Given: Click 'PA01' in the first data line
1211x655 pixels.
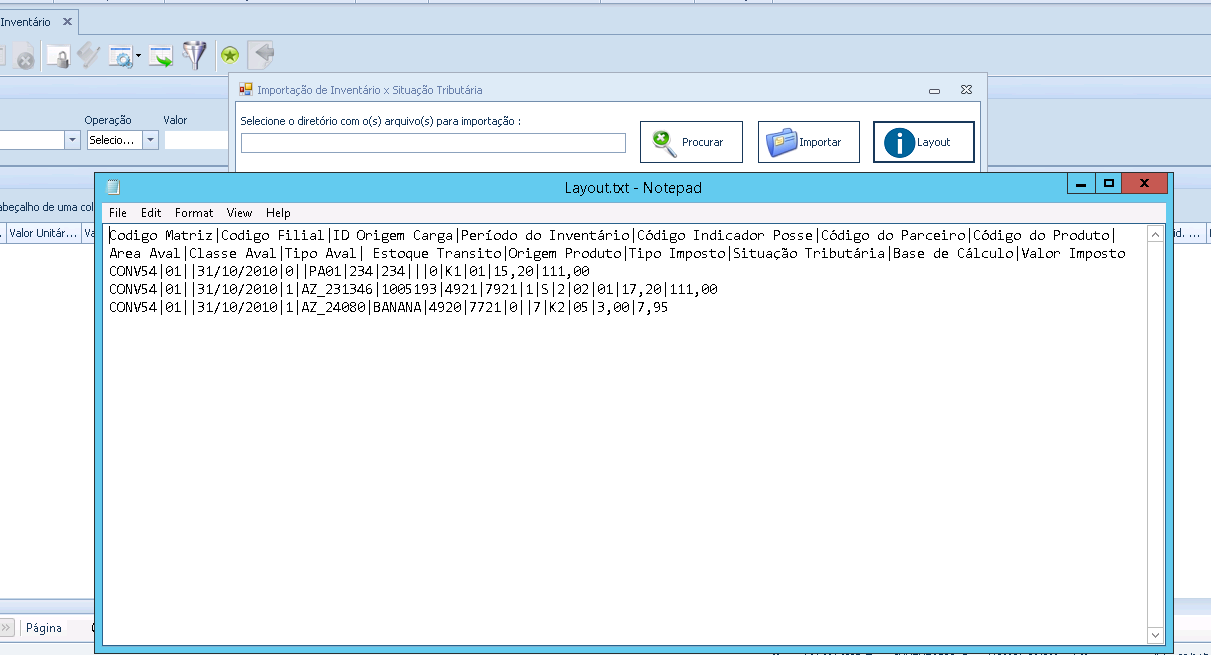Looking at the screenshot, I should pyautogui.click(x=325, y=271).
